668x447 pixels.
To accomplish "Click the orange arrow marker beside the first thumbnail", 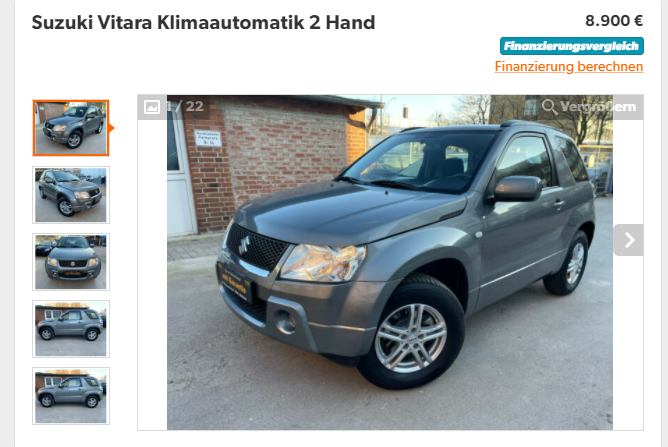I will point(112,128).
